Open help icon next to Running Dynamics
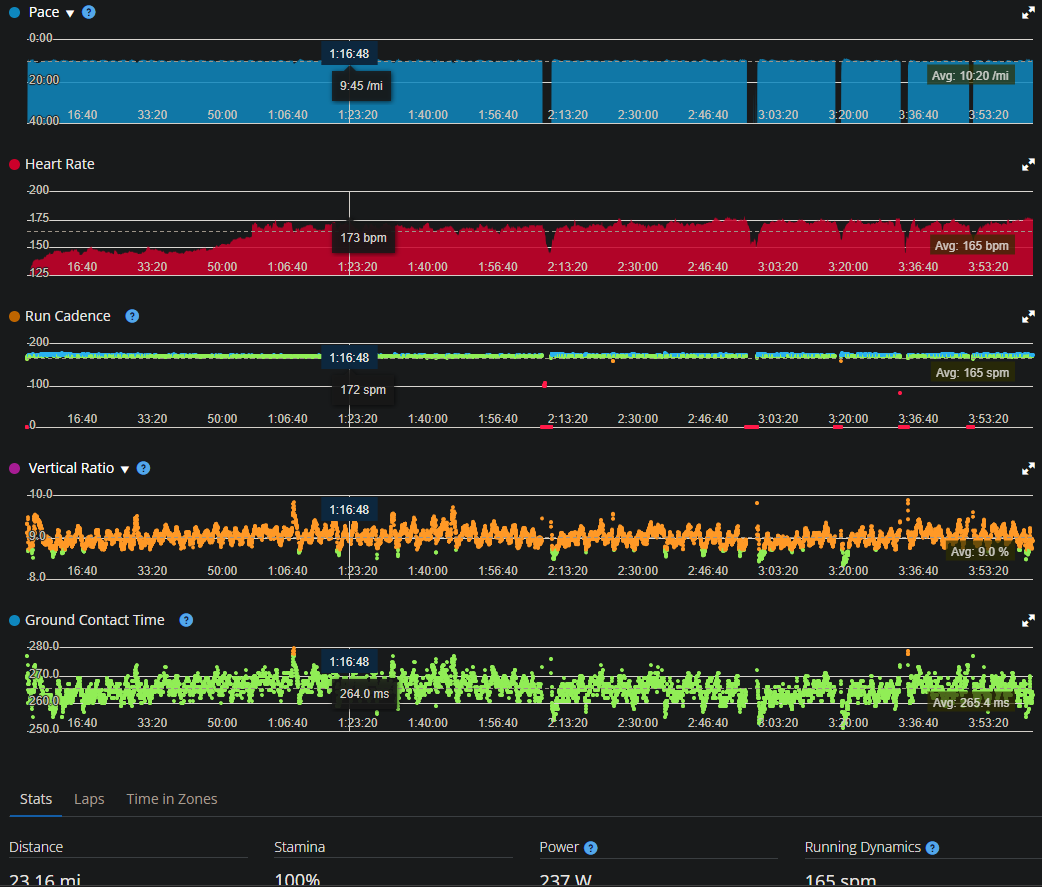The image size is (1042, 887). pos(932,848)
